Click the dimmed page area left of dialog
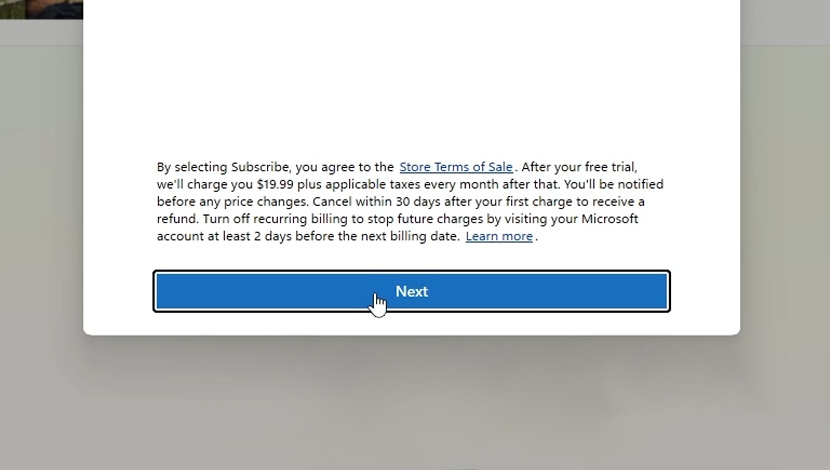Image resolution: width=830 pixels, height=470 pixels. 41,212
